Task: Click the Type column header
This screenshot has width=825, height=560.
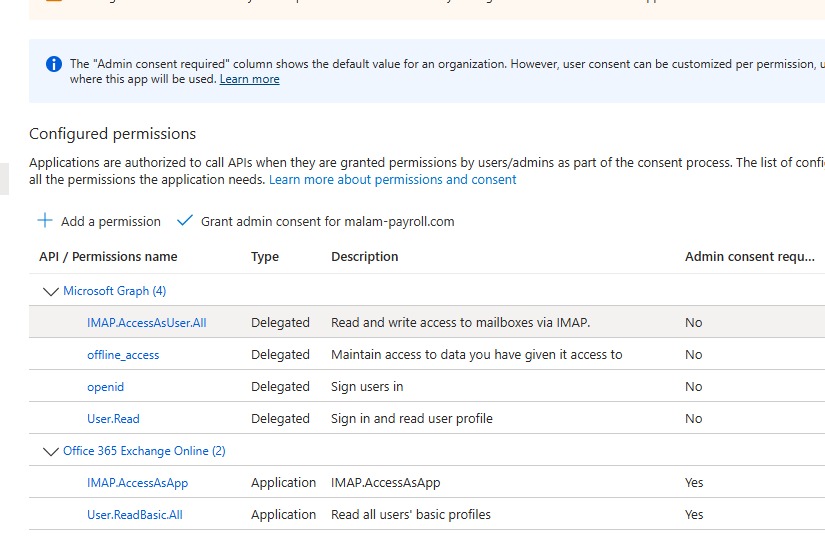Action: (265, 257)
